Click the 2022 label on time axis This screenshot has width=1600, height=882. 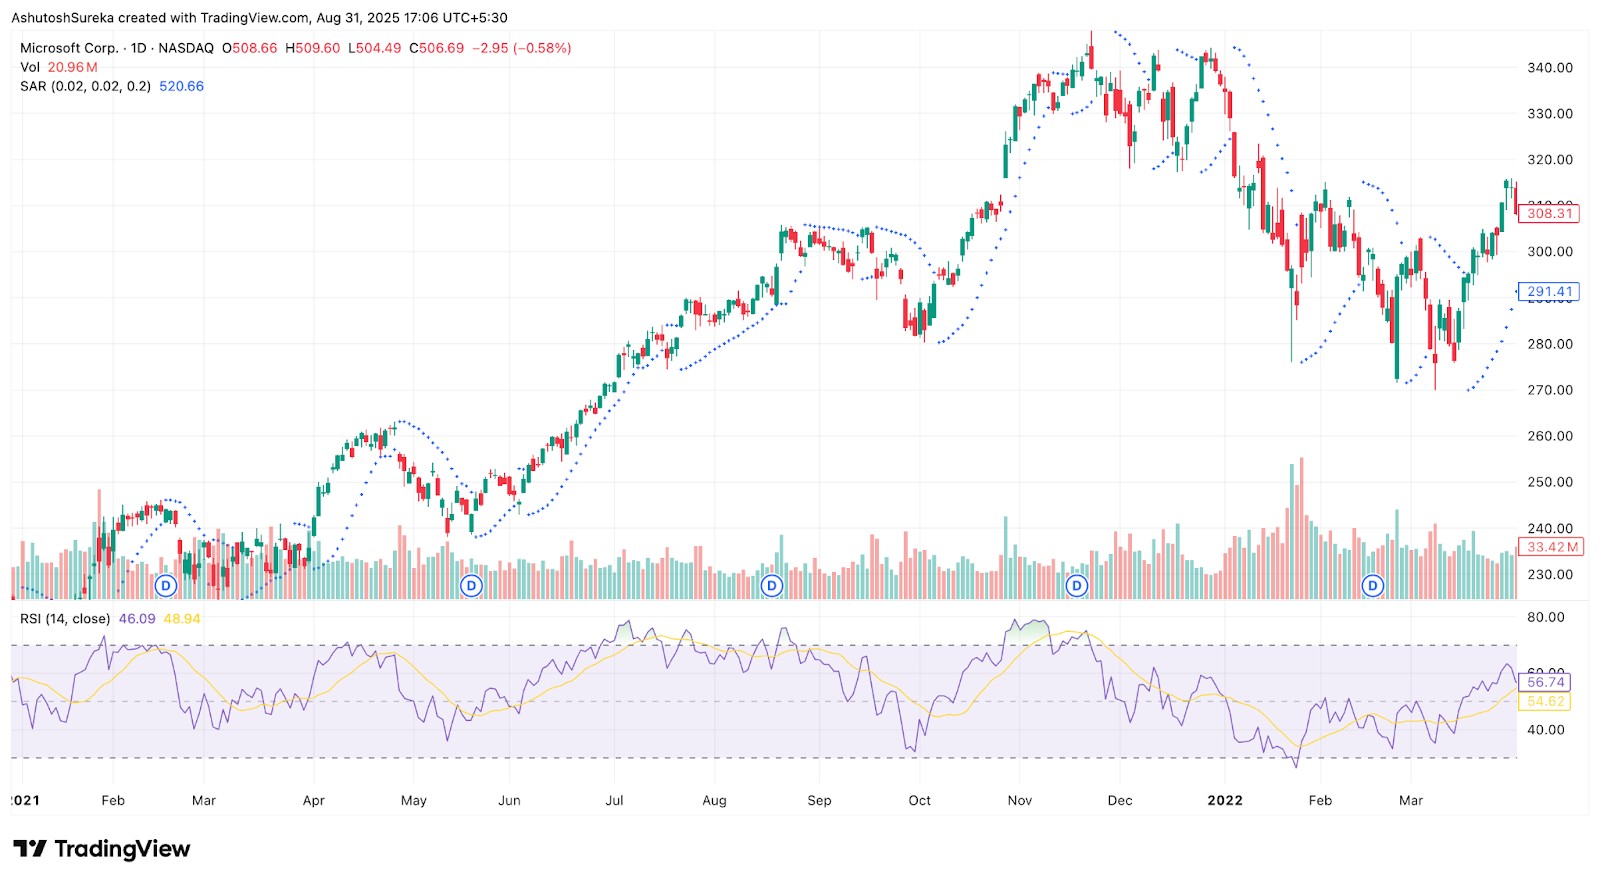1225,800
